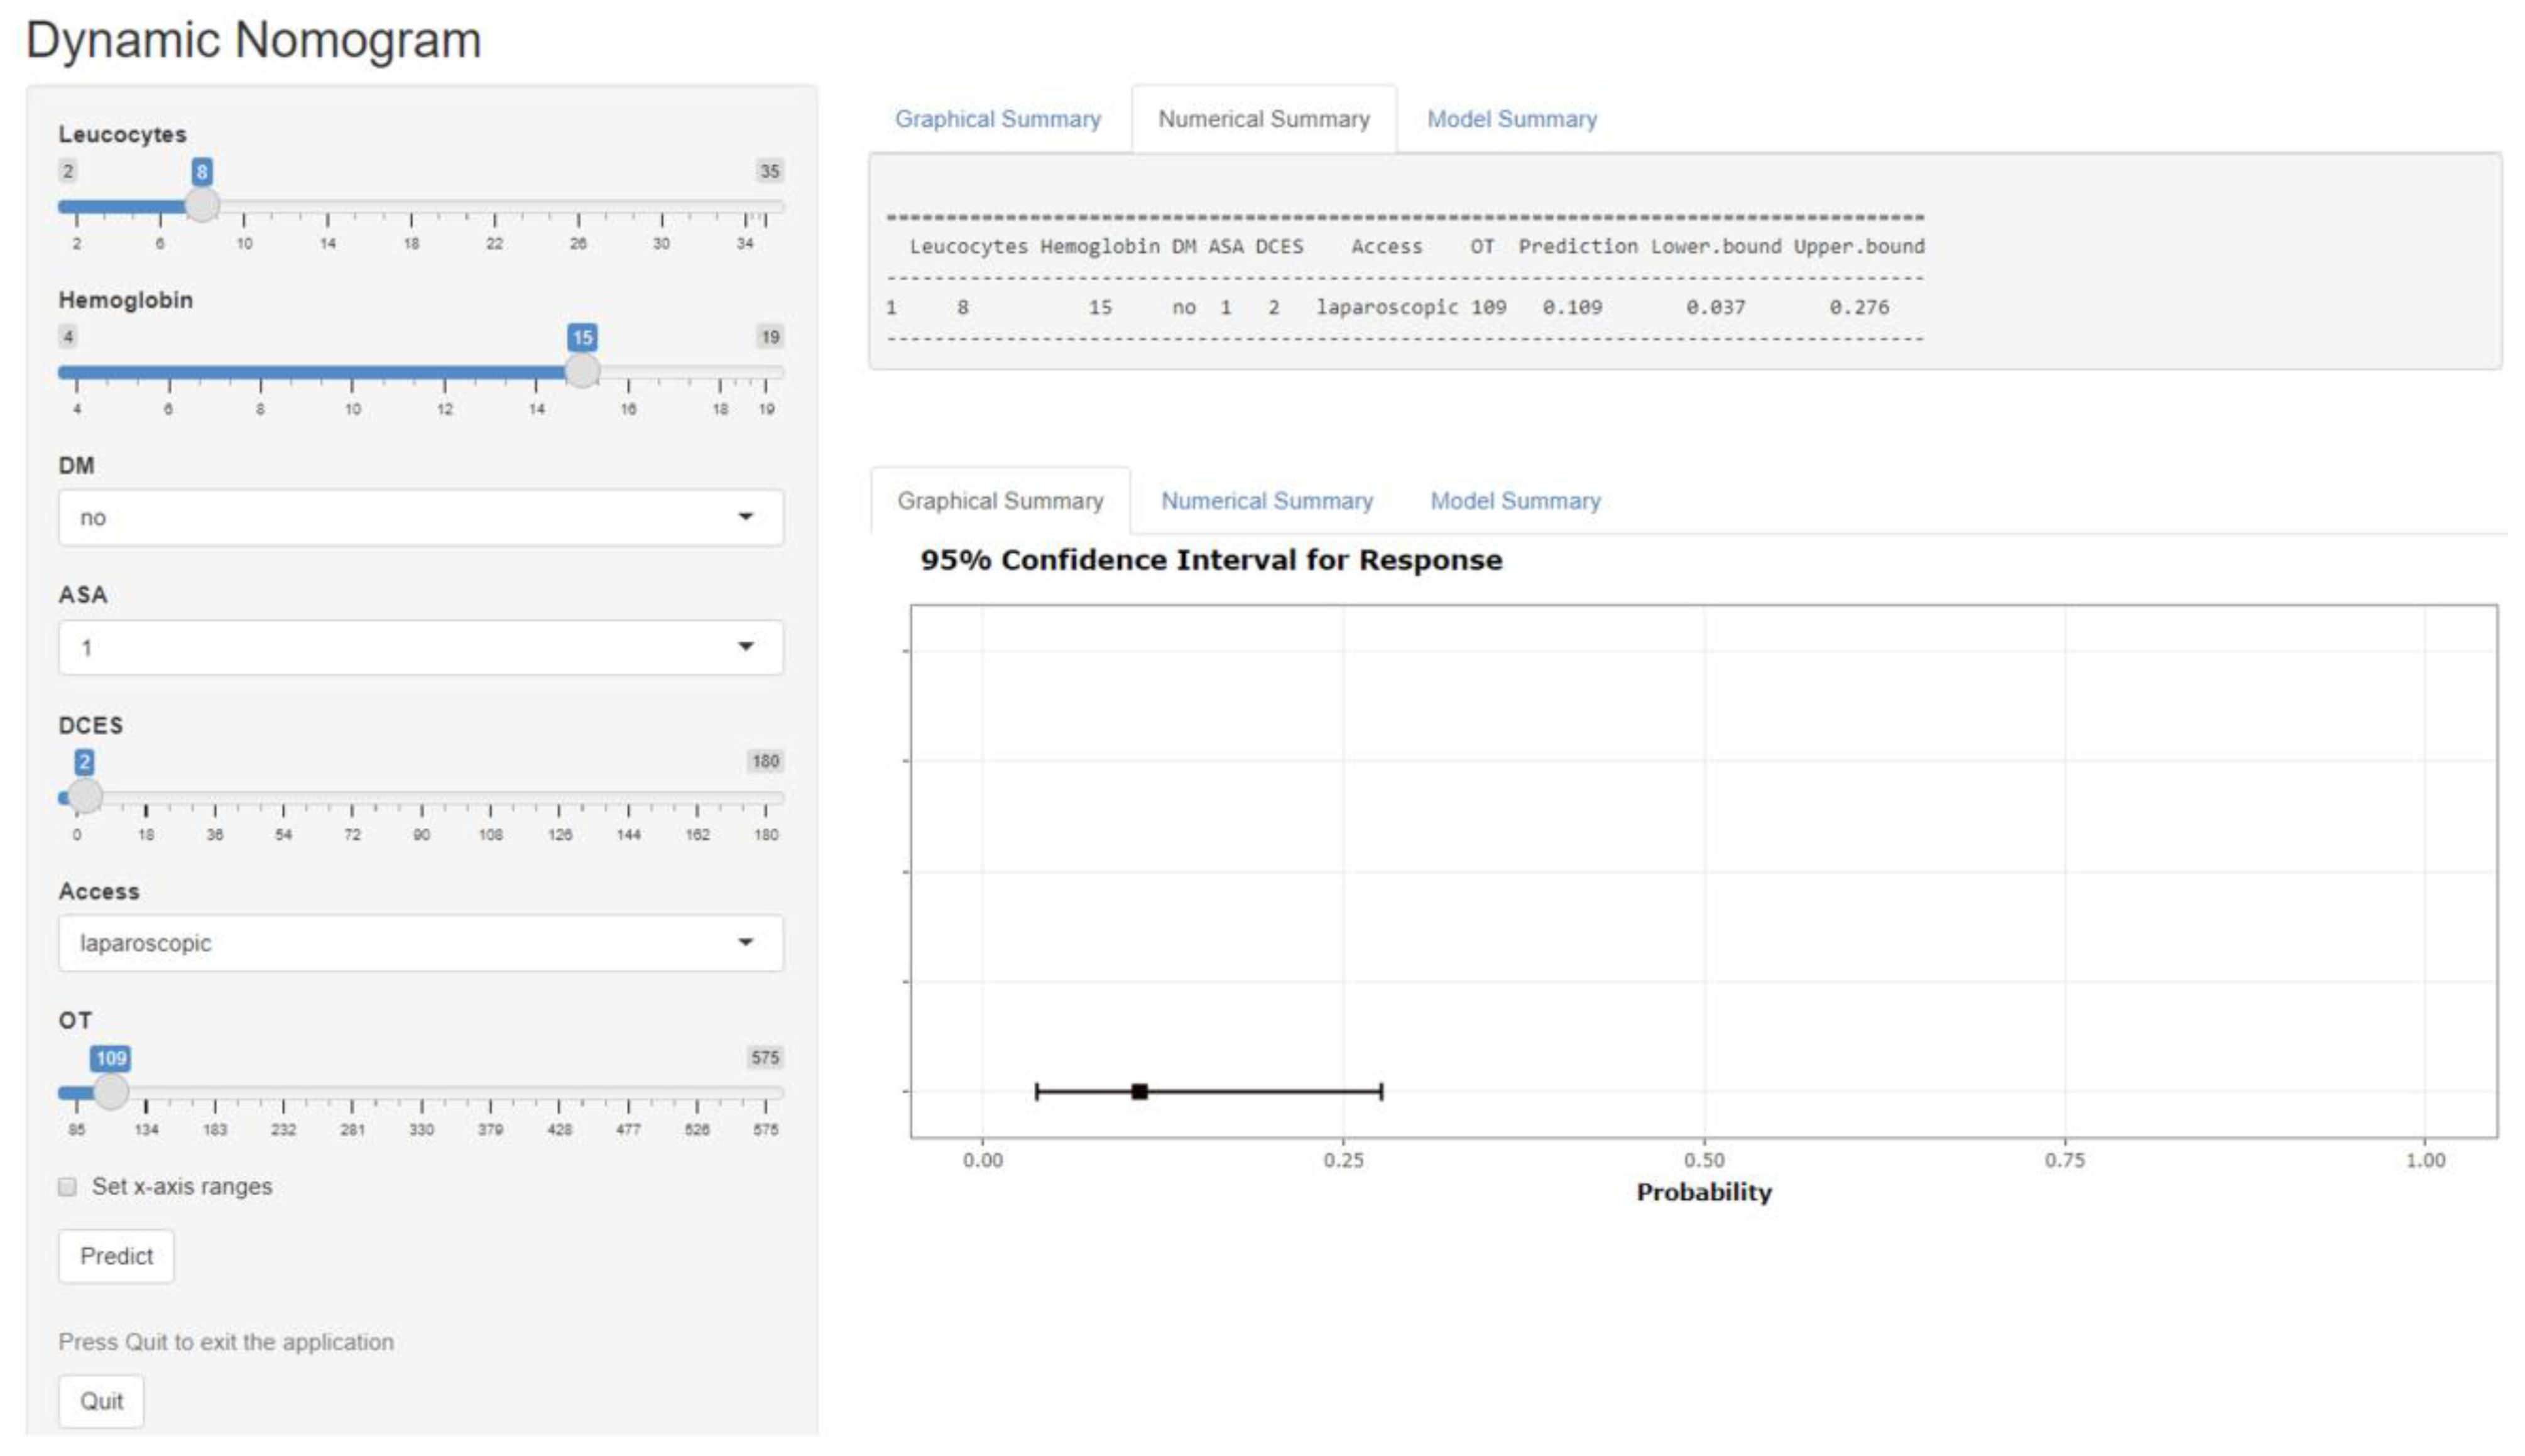This screenshot has height=1456, width=2525.
Task: Select the upper Numerical Summary tab
Action: 1263,119
